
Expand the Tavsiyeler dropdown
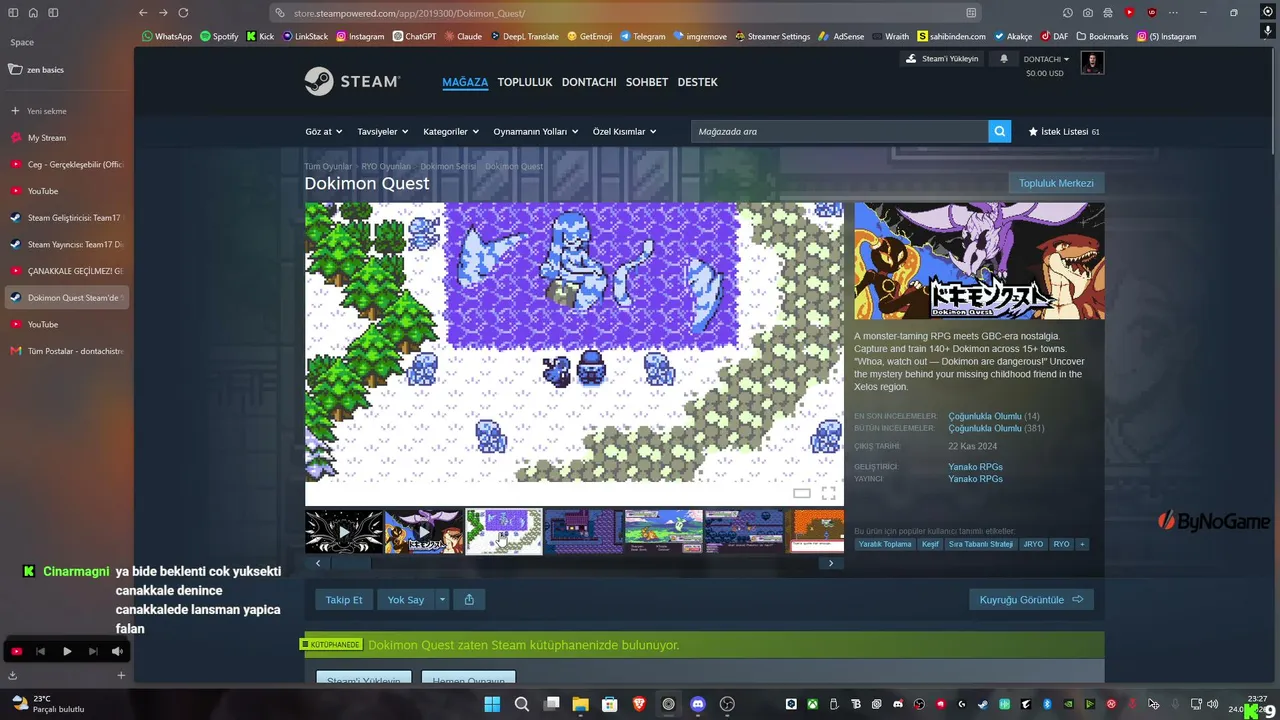pyautogui.click(x=383, y=131)
